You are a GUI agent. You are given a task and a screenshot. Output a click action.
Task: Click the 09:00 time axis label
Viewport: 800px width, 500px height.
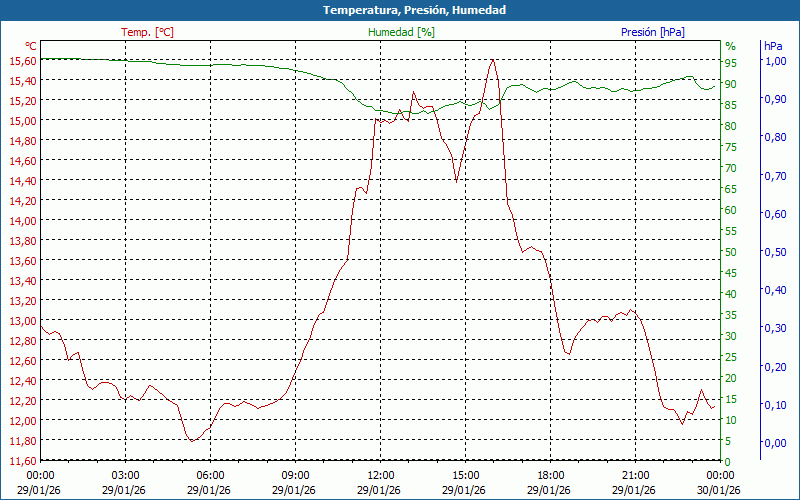(x=295, y=475)
